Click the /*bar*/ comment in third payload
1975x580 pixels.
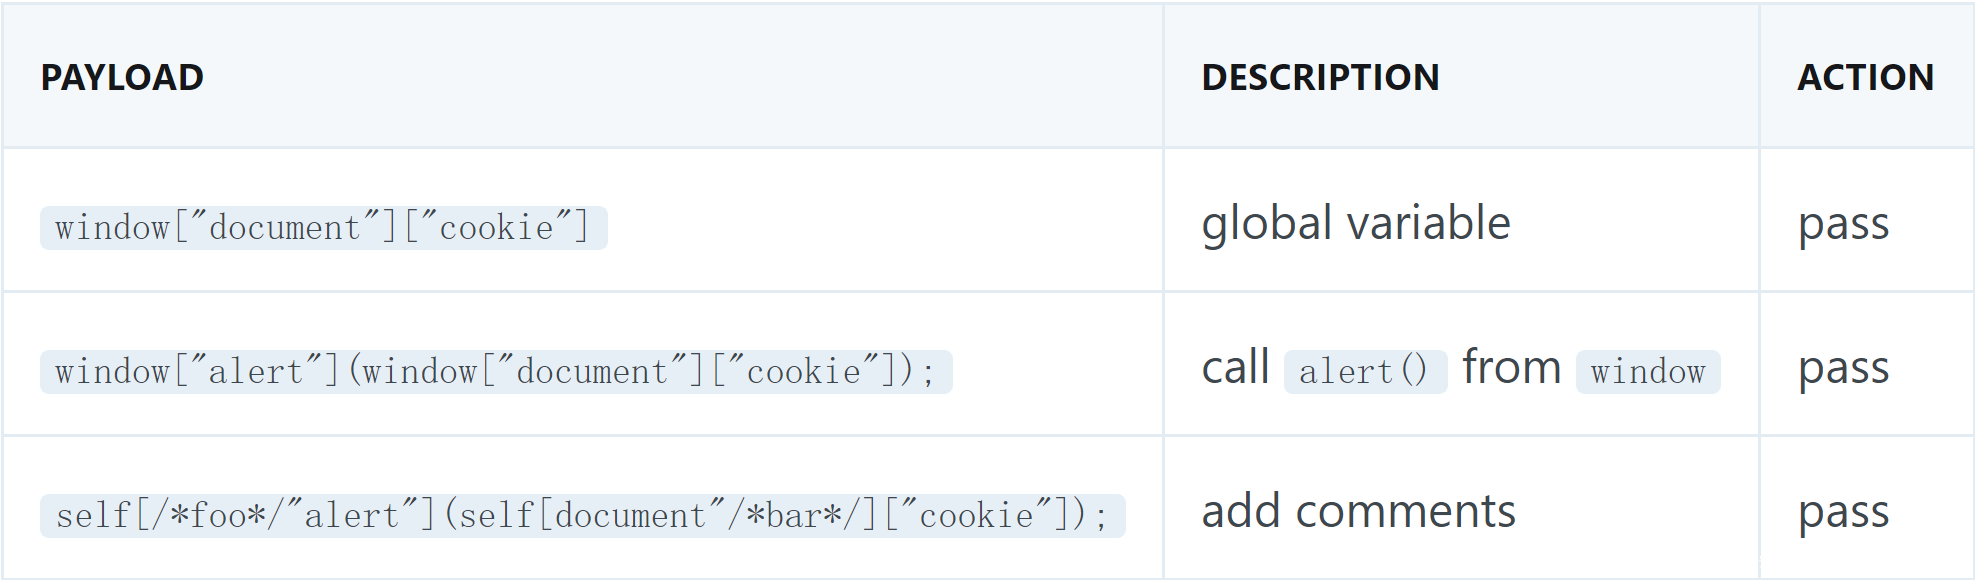tap(794, 516)
